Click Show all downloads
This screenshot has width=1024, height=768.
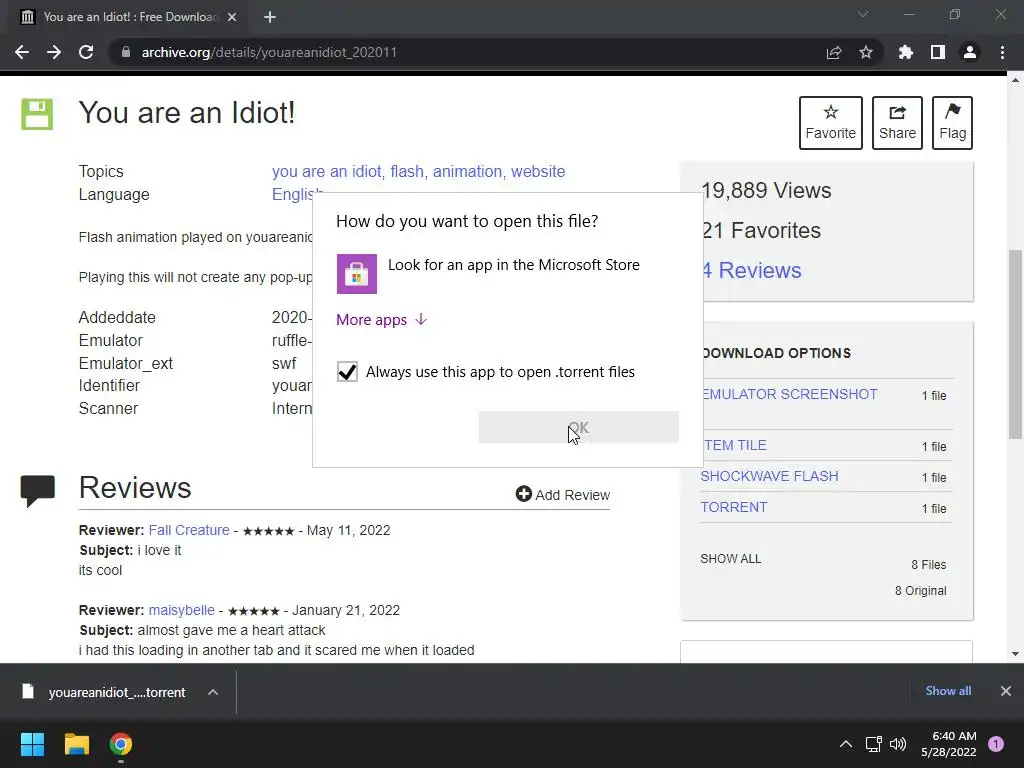[x=948, y=691]
